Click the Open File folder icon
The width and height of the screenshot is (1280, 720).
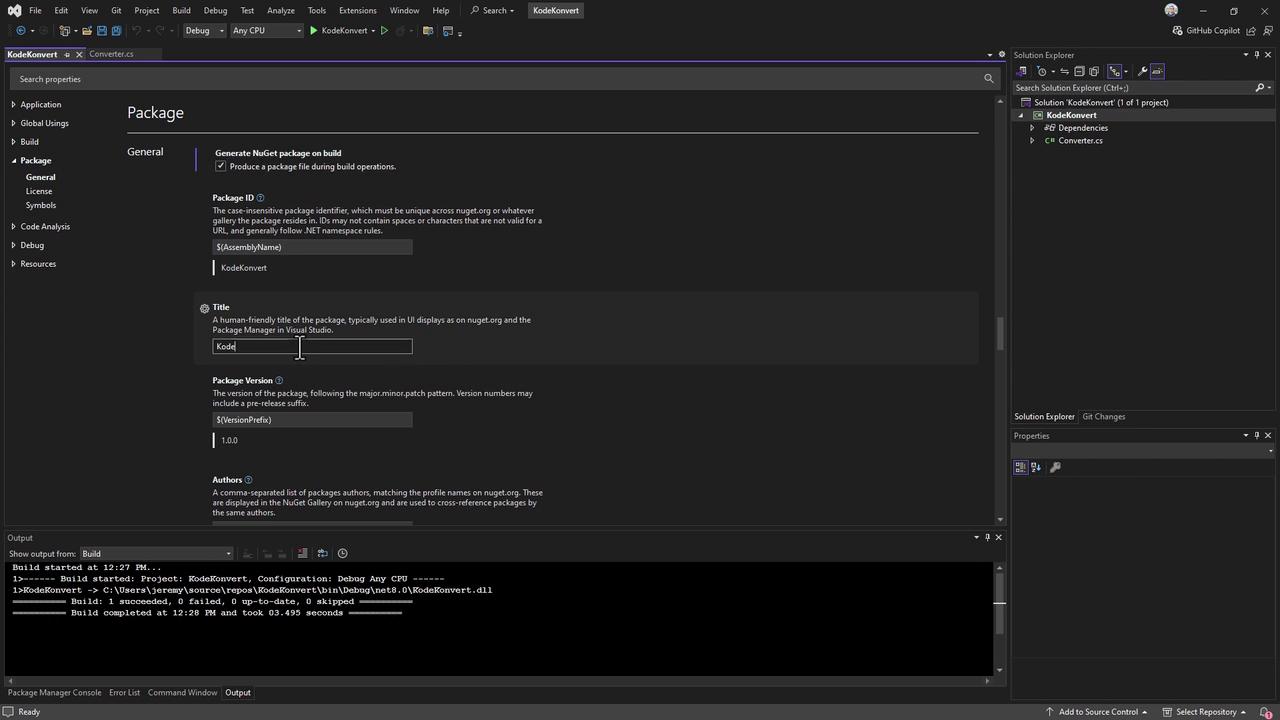coord(87,31)
